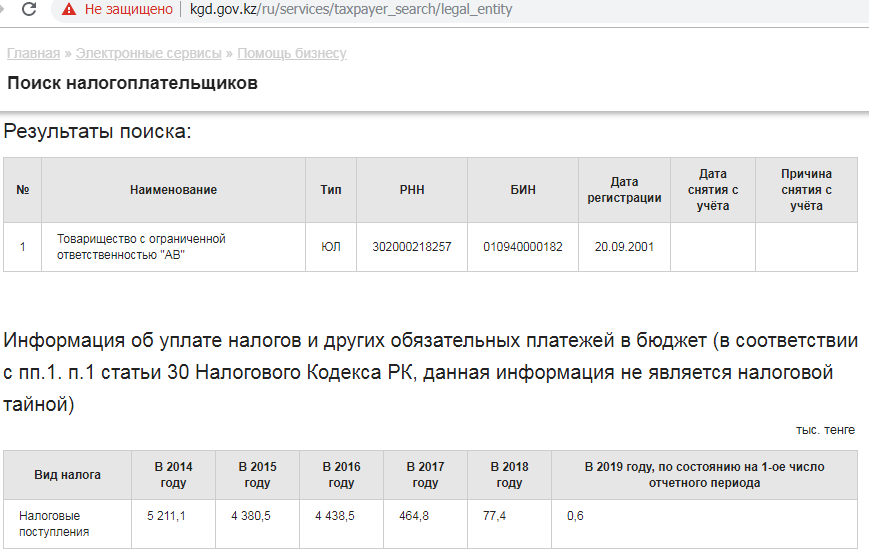Click the 'В 2019 году, по состоянию' column header

(x=704, y=475)
